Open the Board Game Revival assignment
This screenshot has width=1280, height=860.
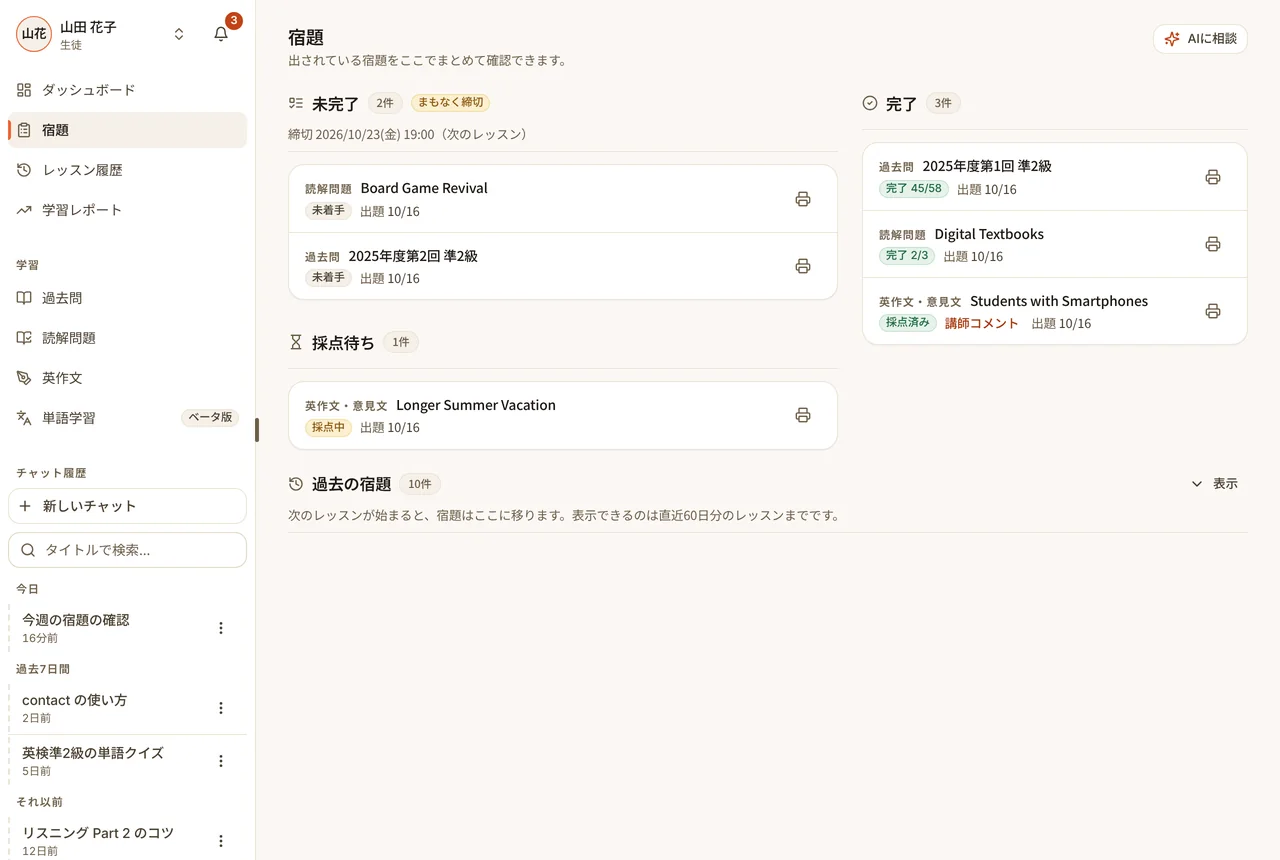[x=563, y=199]
